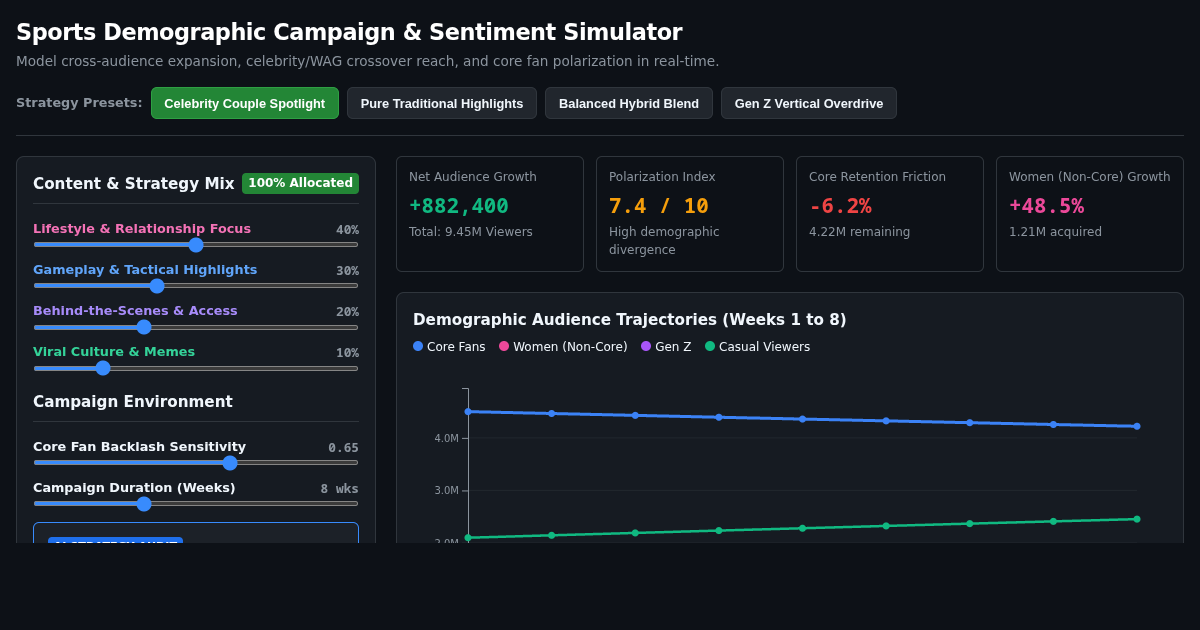Click the 3.0M y-axis label

pos(446,490)
